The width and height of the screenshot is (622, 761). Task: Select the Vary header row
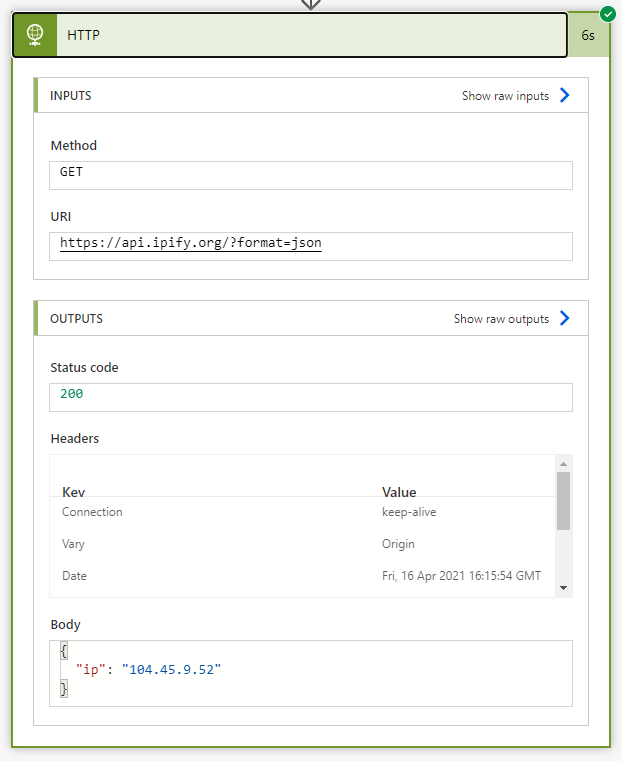pyautogui.click(x=300, y=544)
